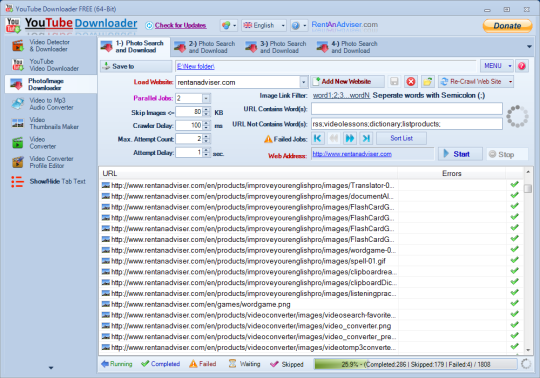Screen dimensions: 540x378
Task: Click the Sort List button
Action: (401, 138)
